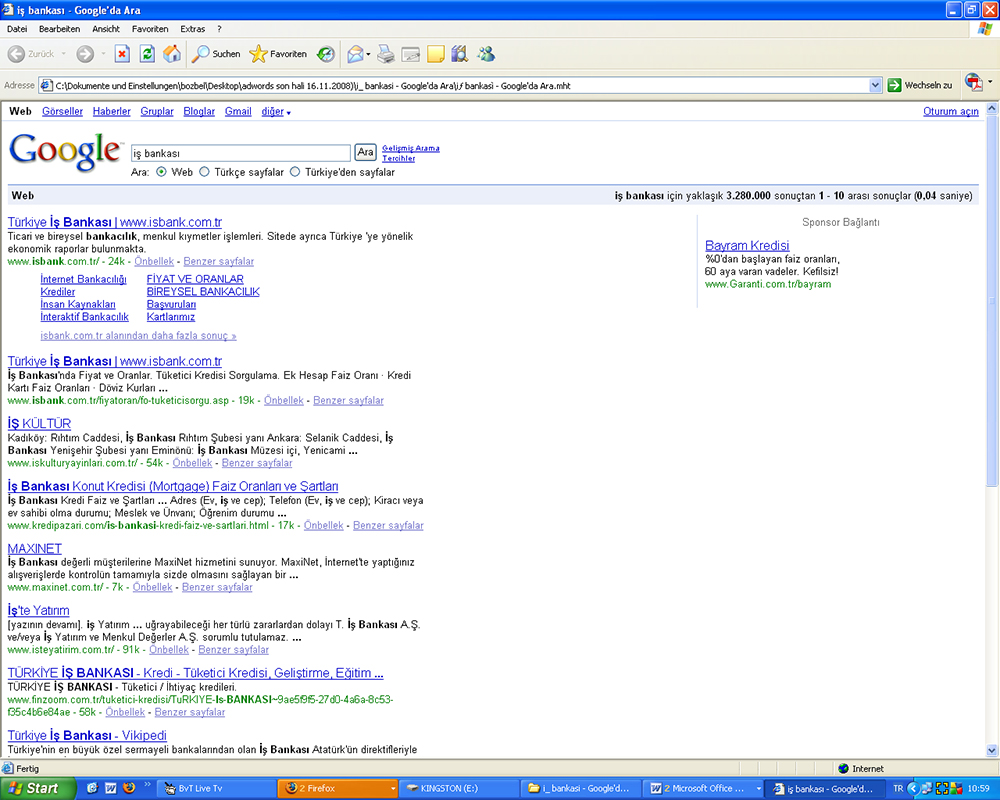Click the yellow note toolbar icon
The height and width of the screenshot is (800, 1000).
point(436,54)
